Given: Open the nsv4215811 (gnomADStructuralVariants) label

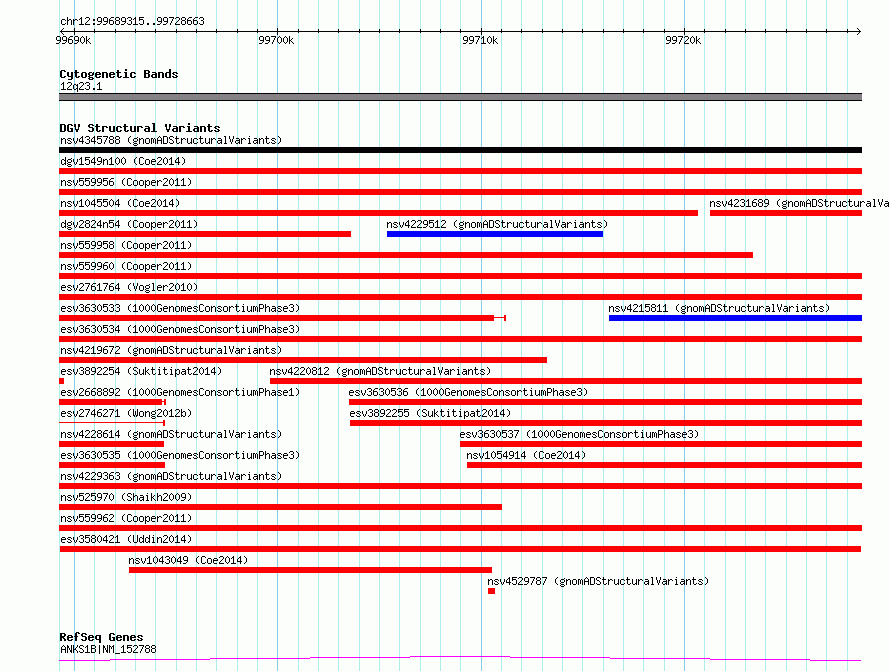Looking at the screenshot, I should (x=719, y=308).
